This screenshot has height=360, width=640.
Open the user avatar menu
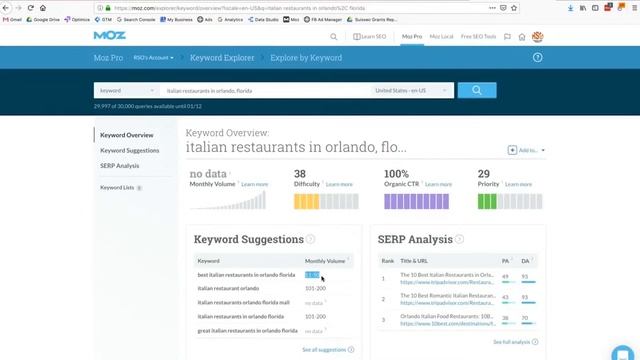(538, 37)
